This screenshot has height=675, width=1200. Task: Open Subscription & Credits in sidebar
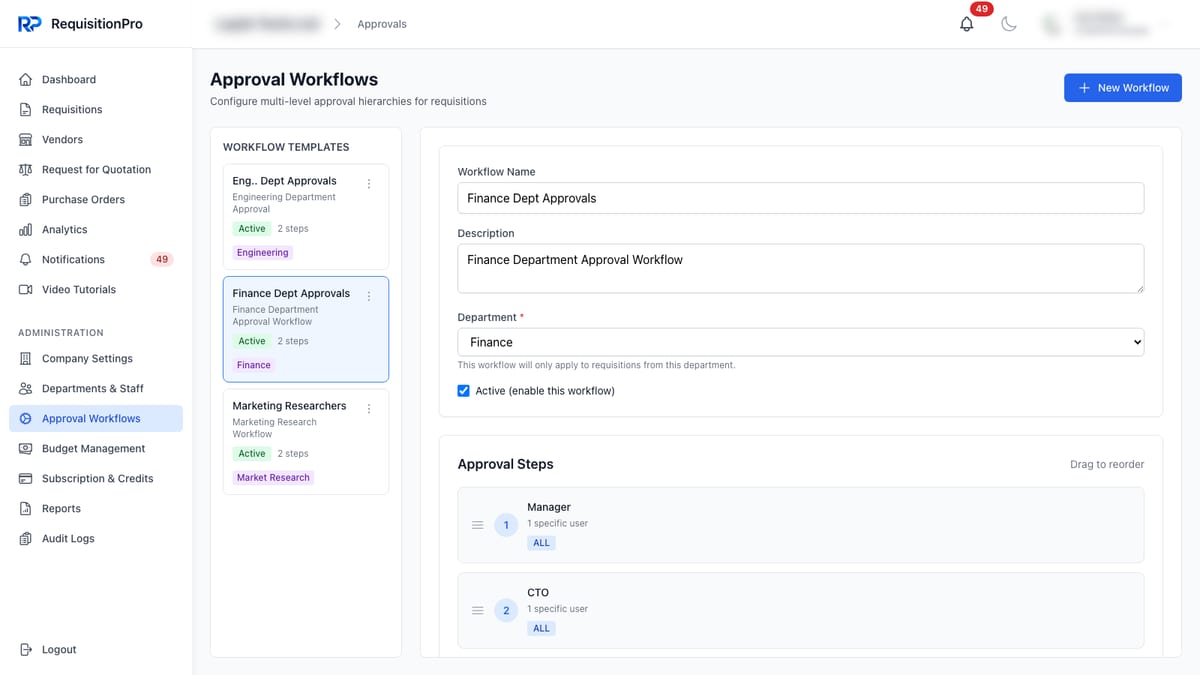tap(96, 478)
